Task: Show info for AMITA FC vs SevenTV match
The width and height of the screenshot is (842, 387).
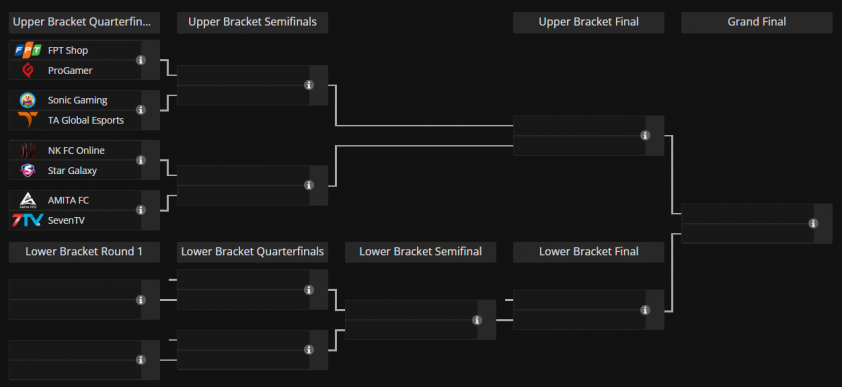Action: click(141, 210)
